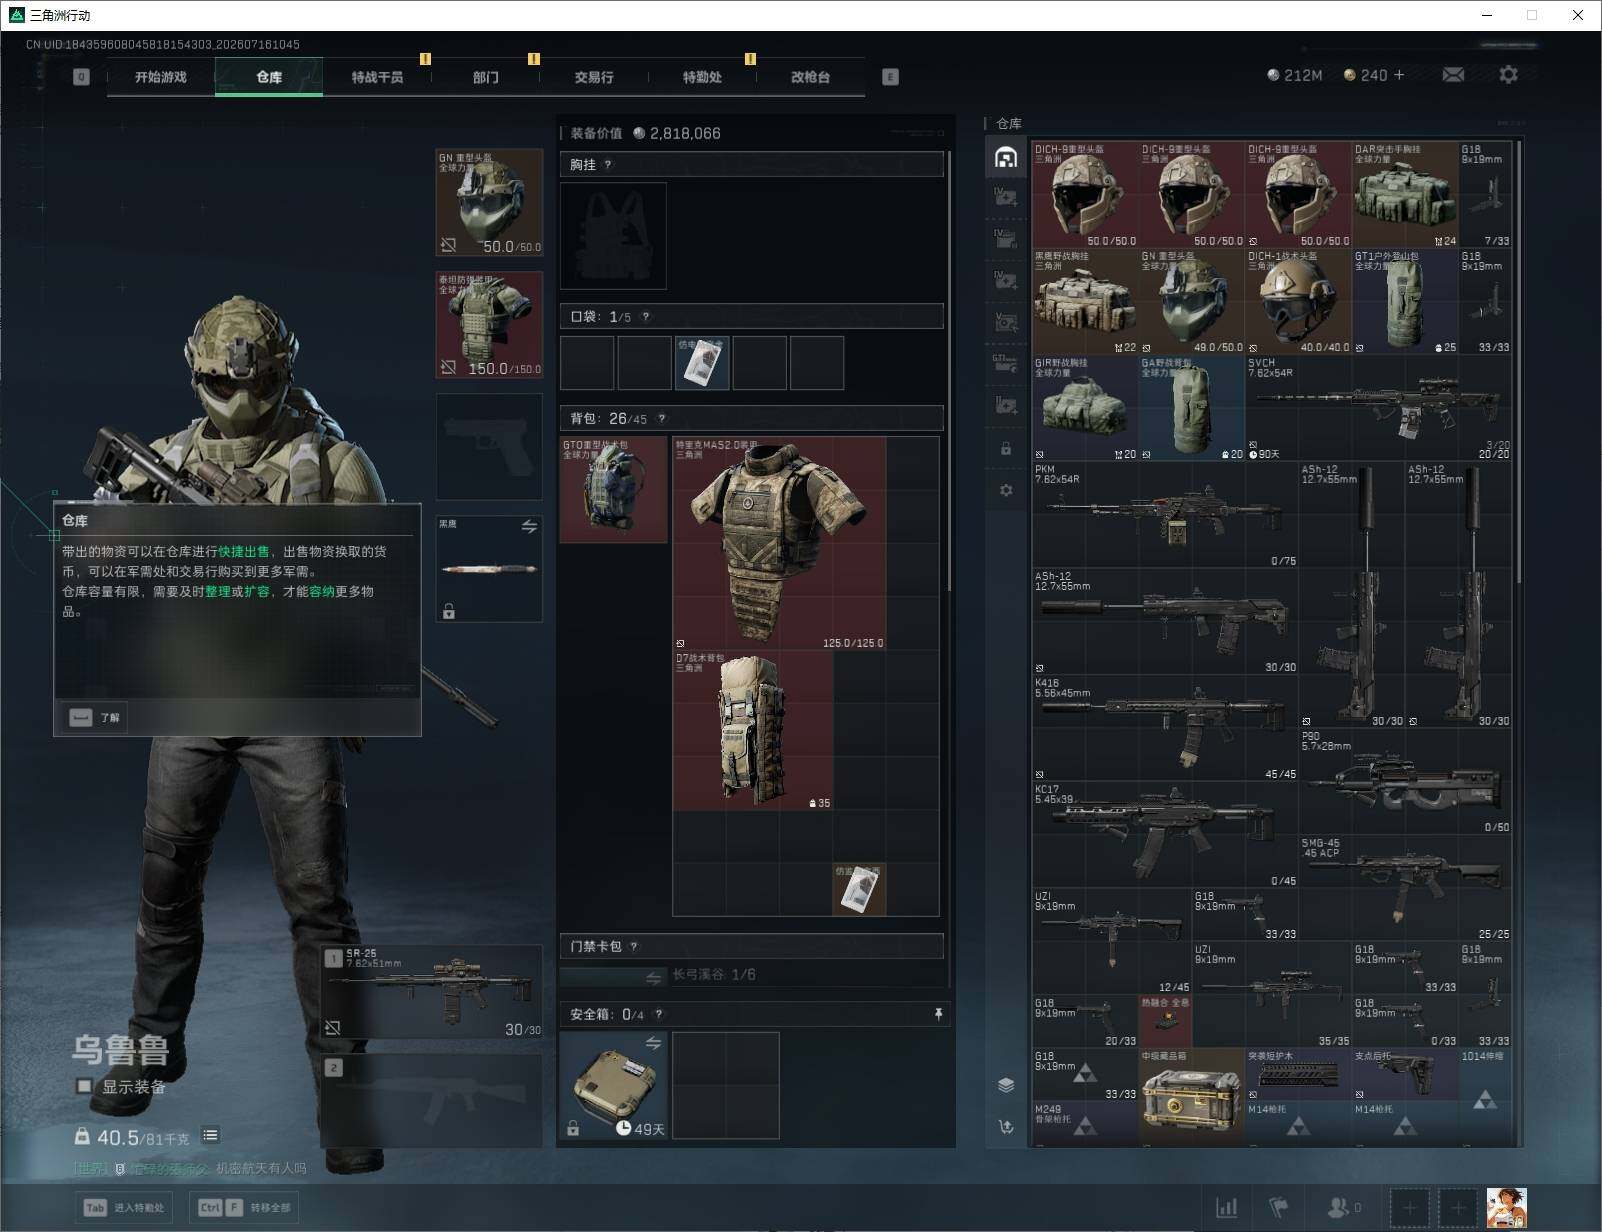
Task: Click the warehouse vertical scrollbar
Action: [1520, 360]
